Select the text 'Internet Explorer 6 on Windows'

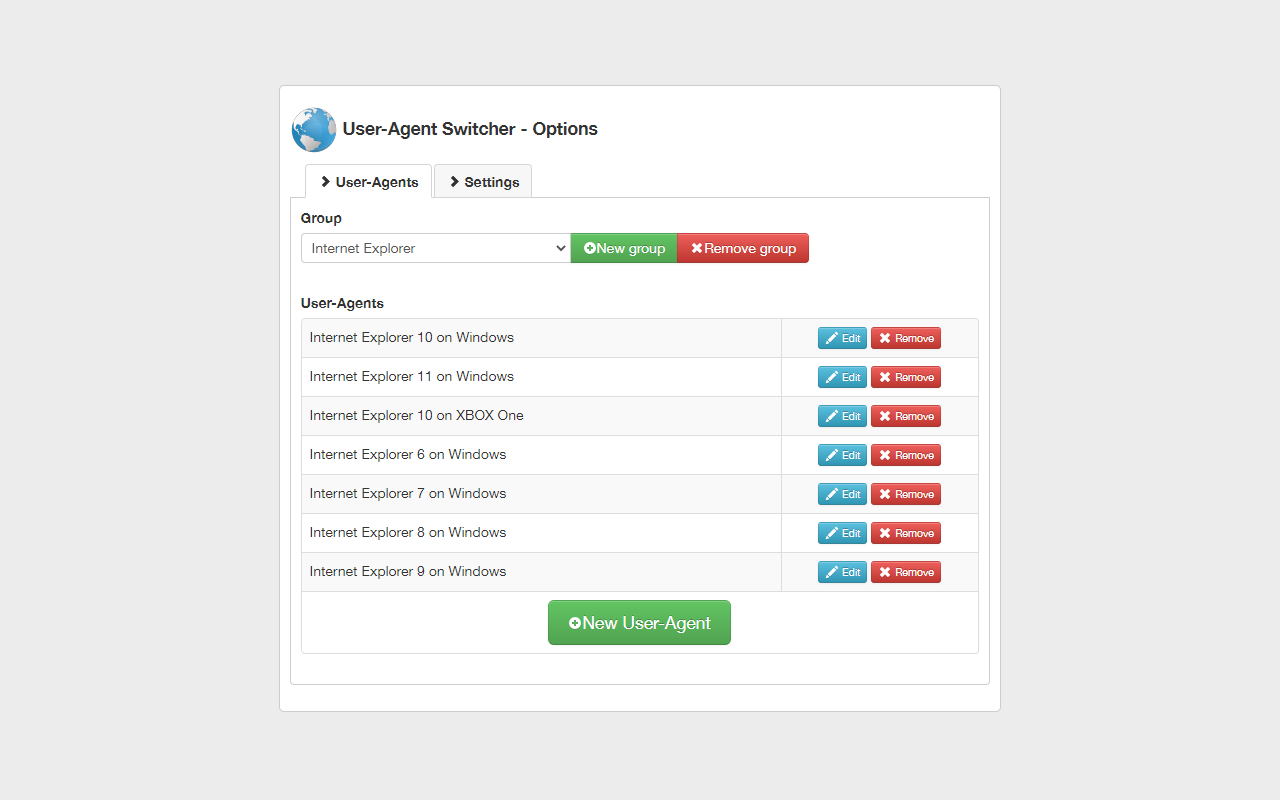pyautogui.click(x=408, y=455)
